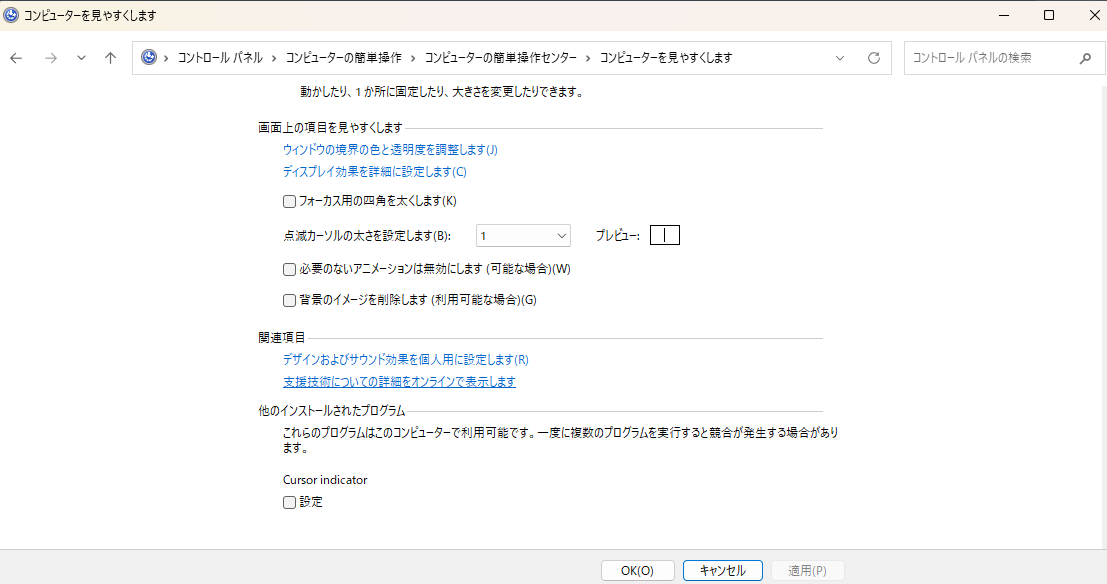1107x584 pixels.
Task: Click the window title bar icon
Action: (11, 15)
